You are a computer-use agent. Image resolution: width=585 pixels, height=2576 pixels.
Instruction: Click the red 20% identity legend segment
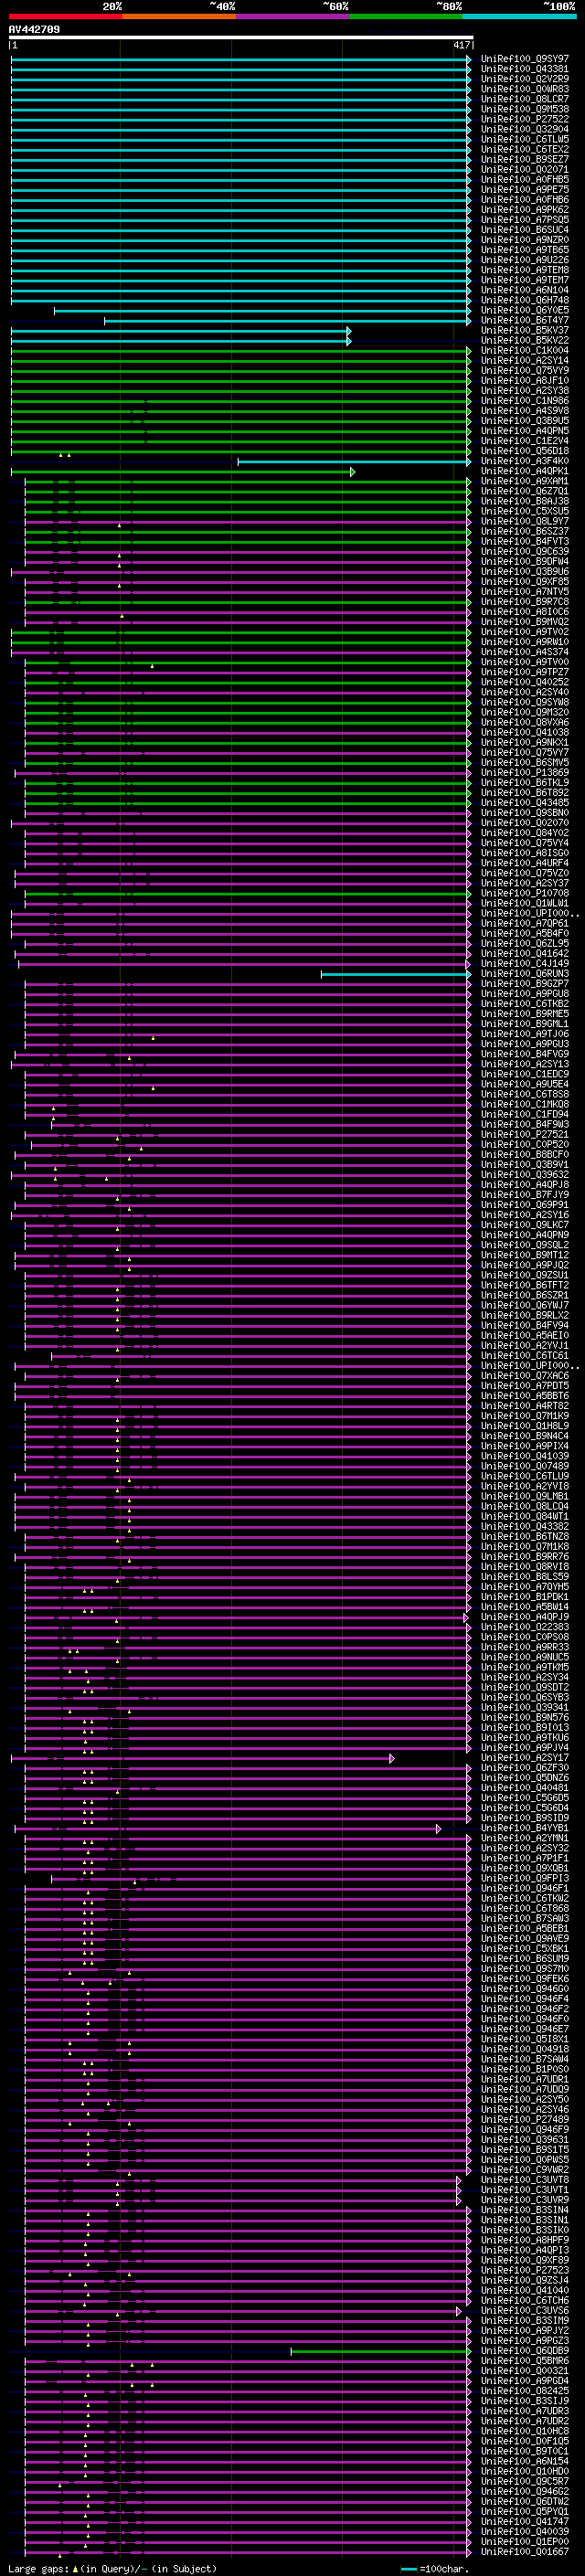click(65, 17)
